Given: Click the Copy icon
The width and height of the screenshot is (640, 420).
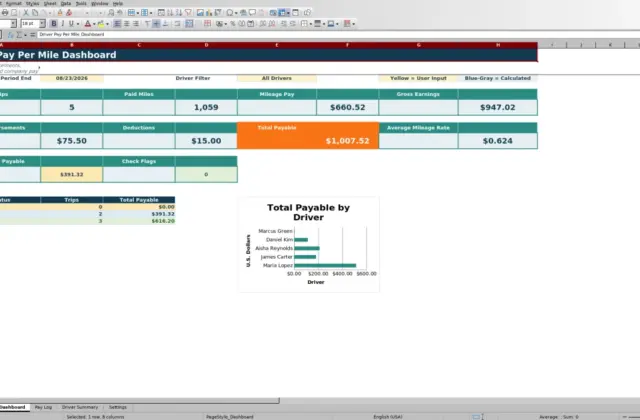Looking at the screenshot, I should (x=35, y=13).
